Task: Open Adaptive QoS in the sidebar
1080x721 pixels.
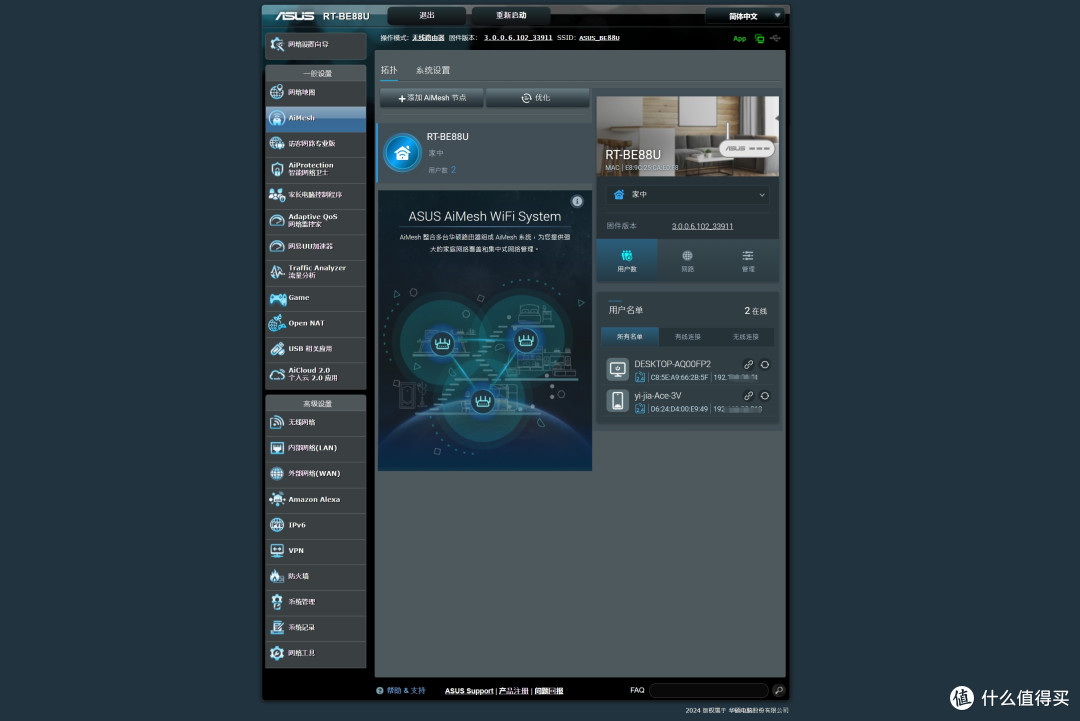Action: tap(315, 220)
